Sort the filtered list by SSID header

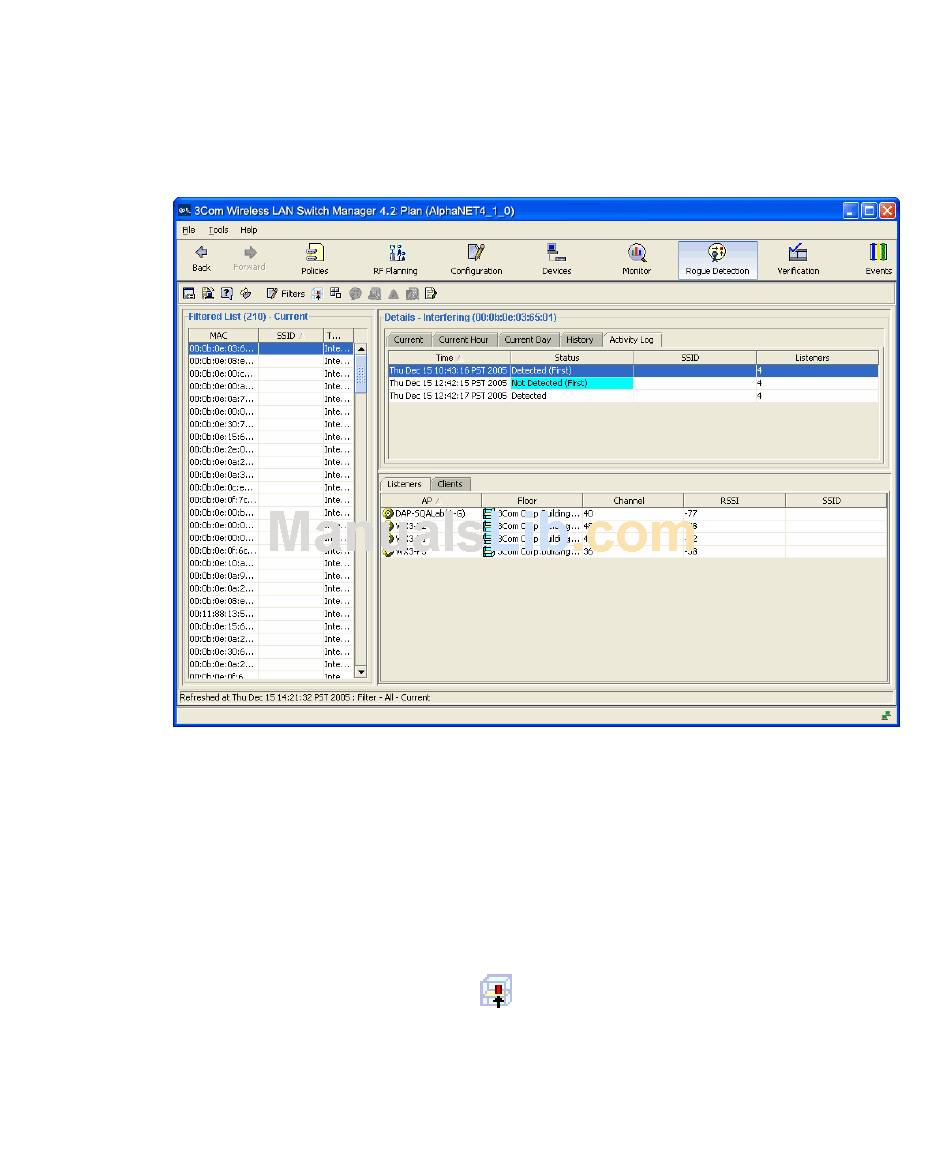tap(290, 336)
